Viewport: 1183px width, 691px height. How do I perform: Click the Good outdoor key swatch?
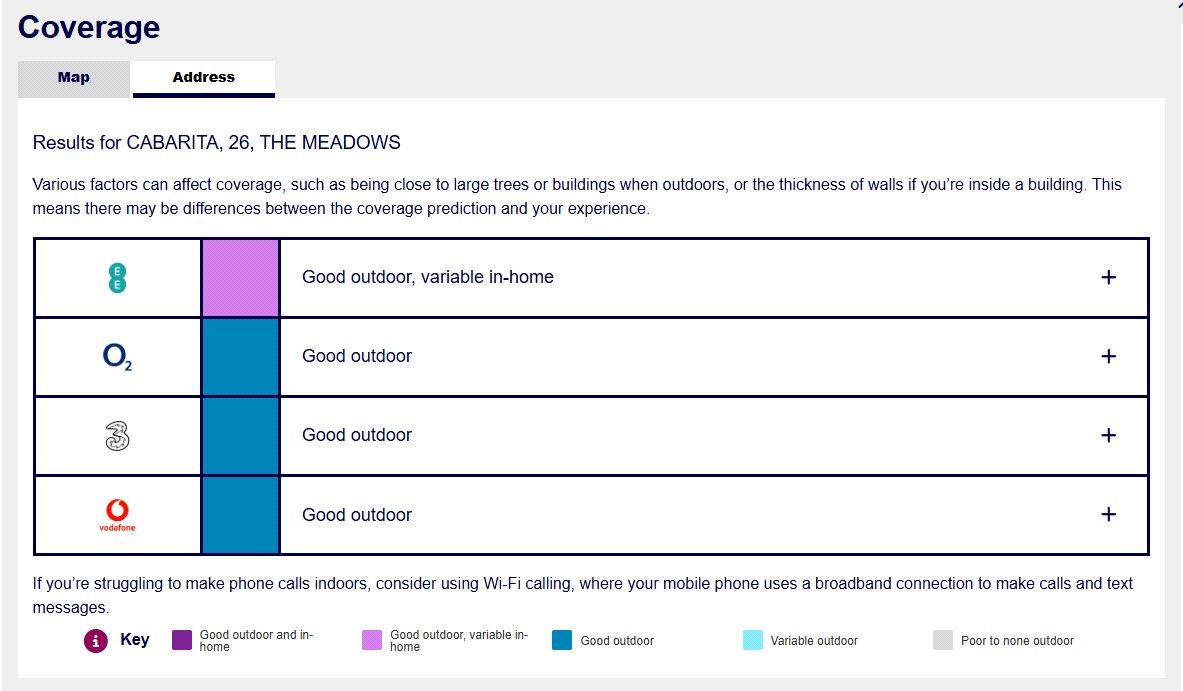pyautogui.click(x=562, y=640)
